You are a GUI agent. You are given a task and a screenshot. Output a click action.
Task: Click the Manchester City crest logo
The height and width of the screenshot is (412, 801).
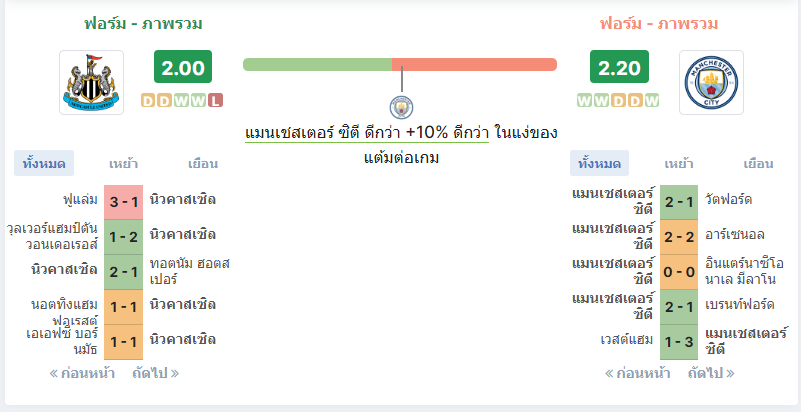pyautogui.click(x=711, y=82)
